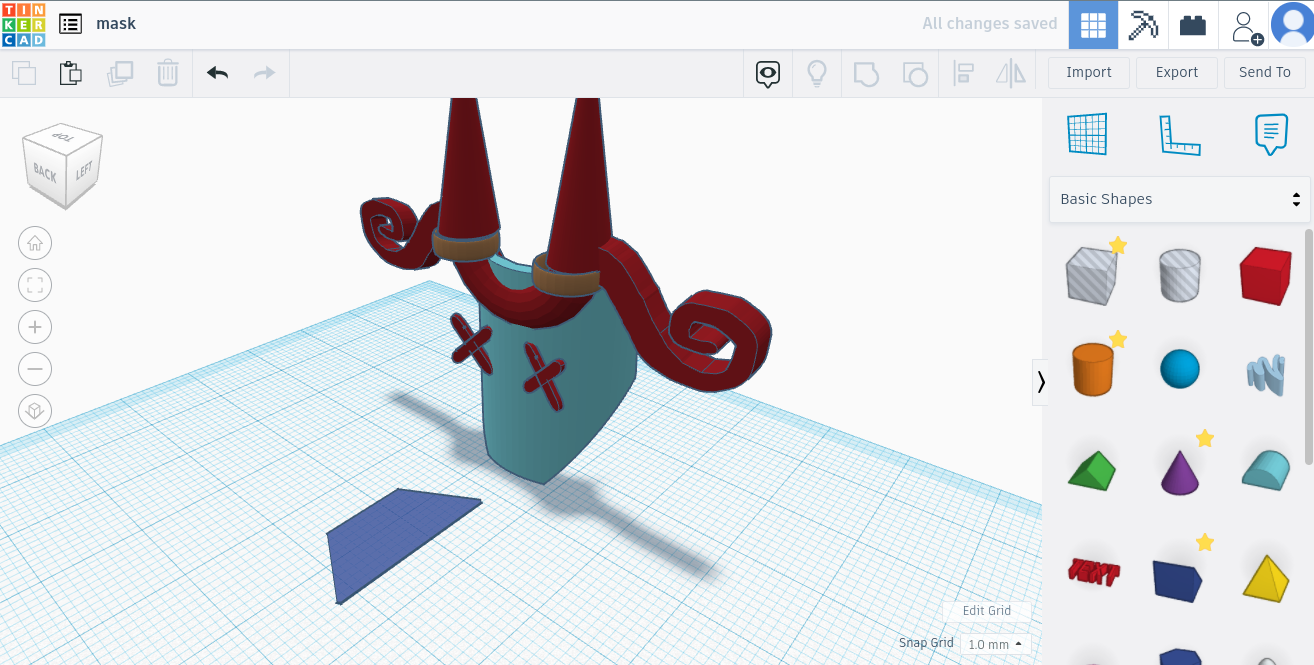Screen dimensions: 1314x665
Task: Click the Home view button
Action: 35,243
